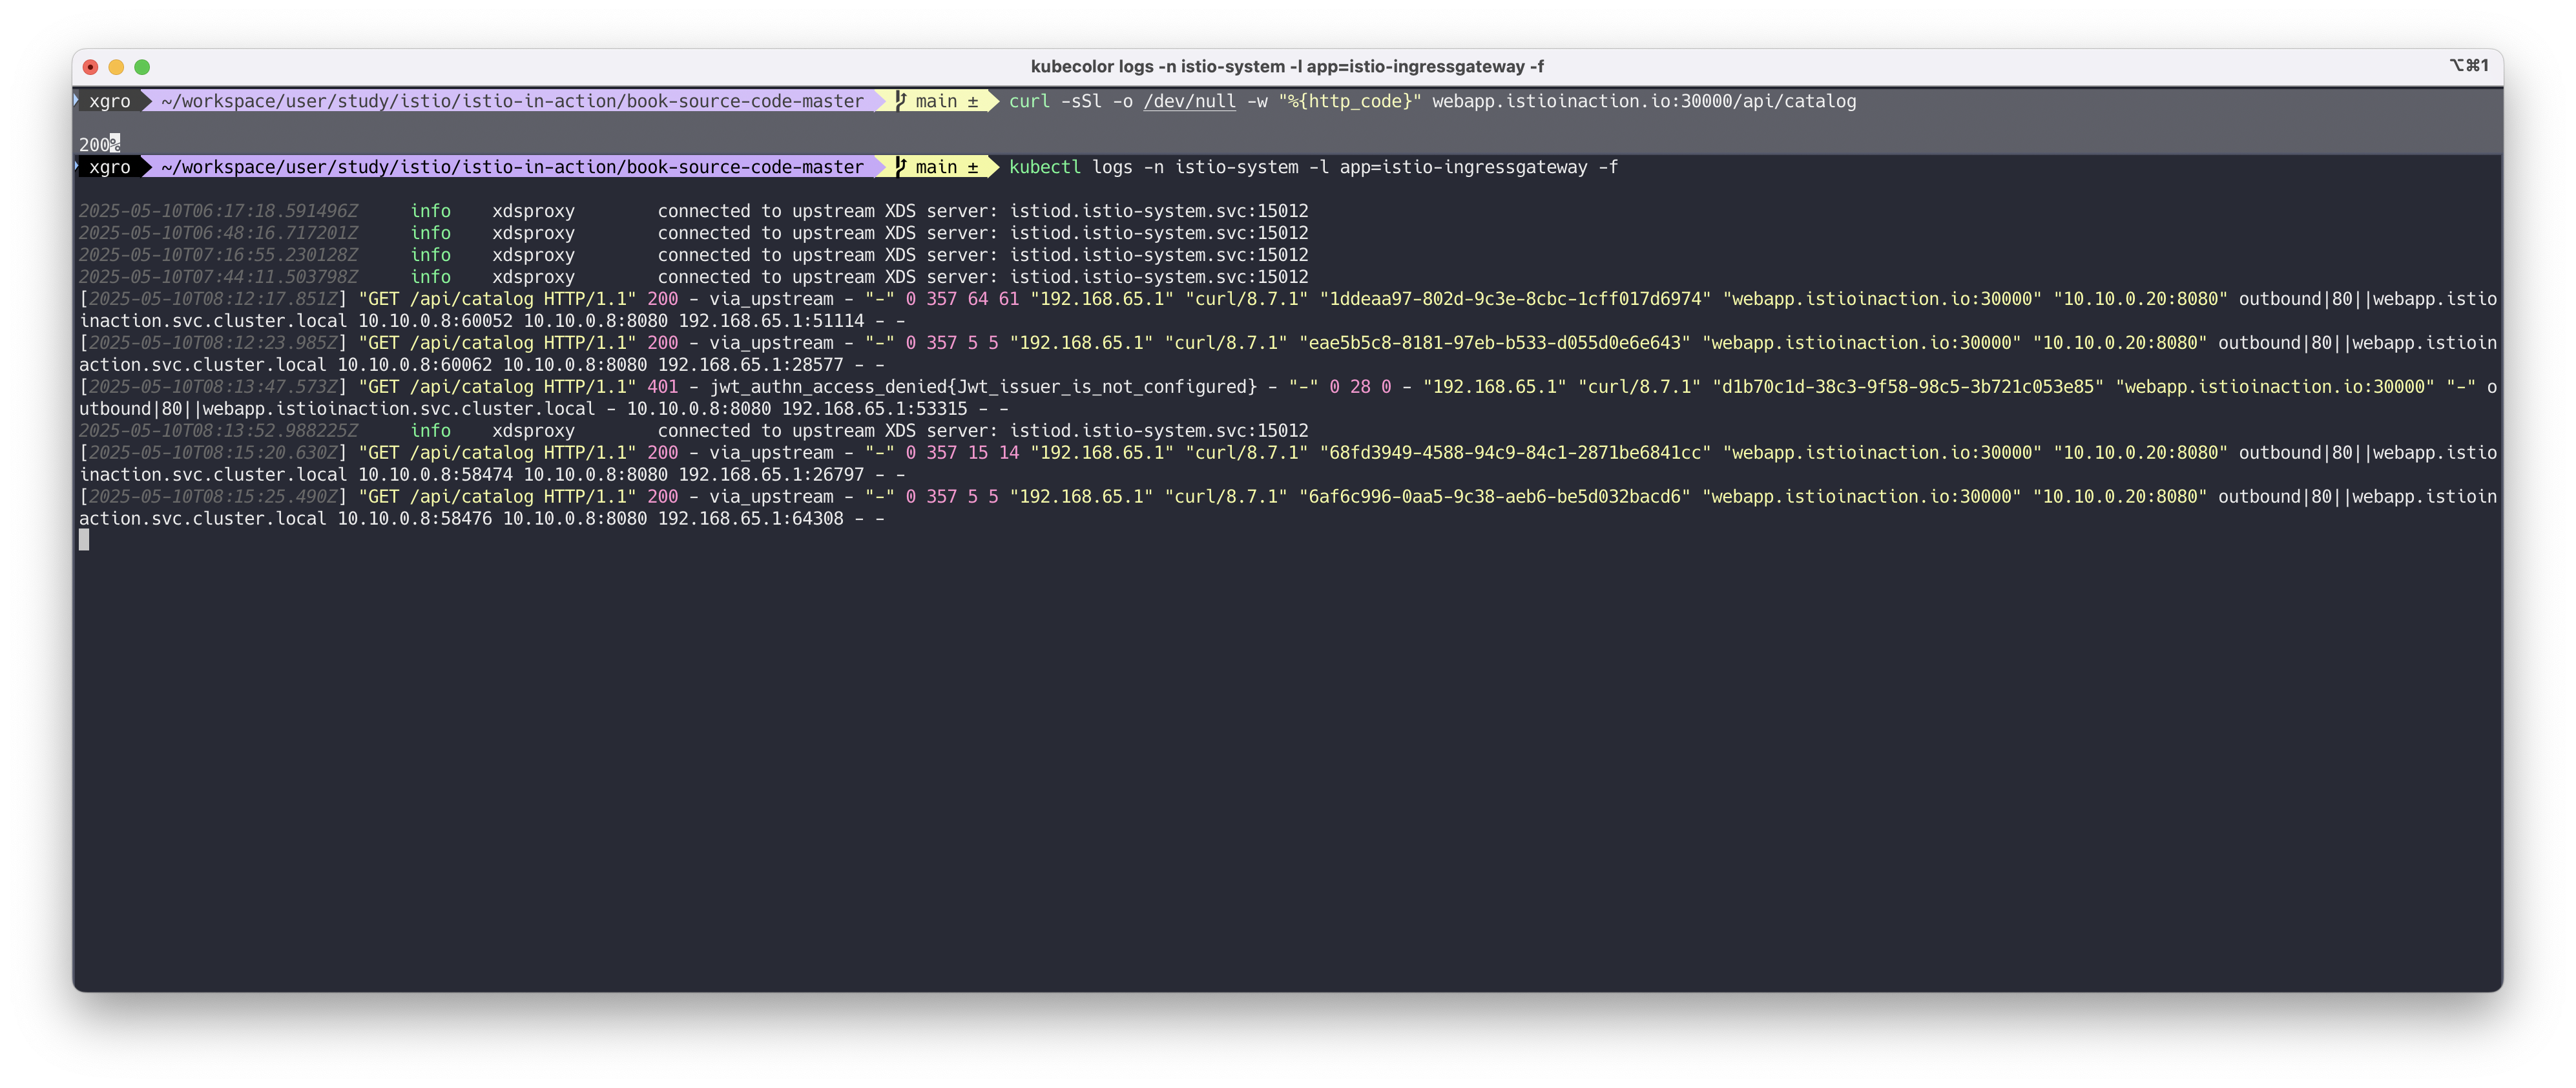Click timestamp 2025-05-10T08:15:25.490Z
The image size is (2576, 1088).
tap(213, 497)
